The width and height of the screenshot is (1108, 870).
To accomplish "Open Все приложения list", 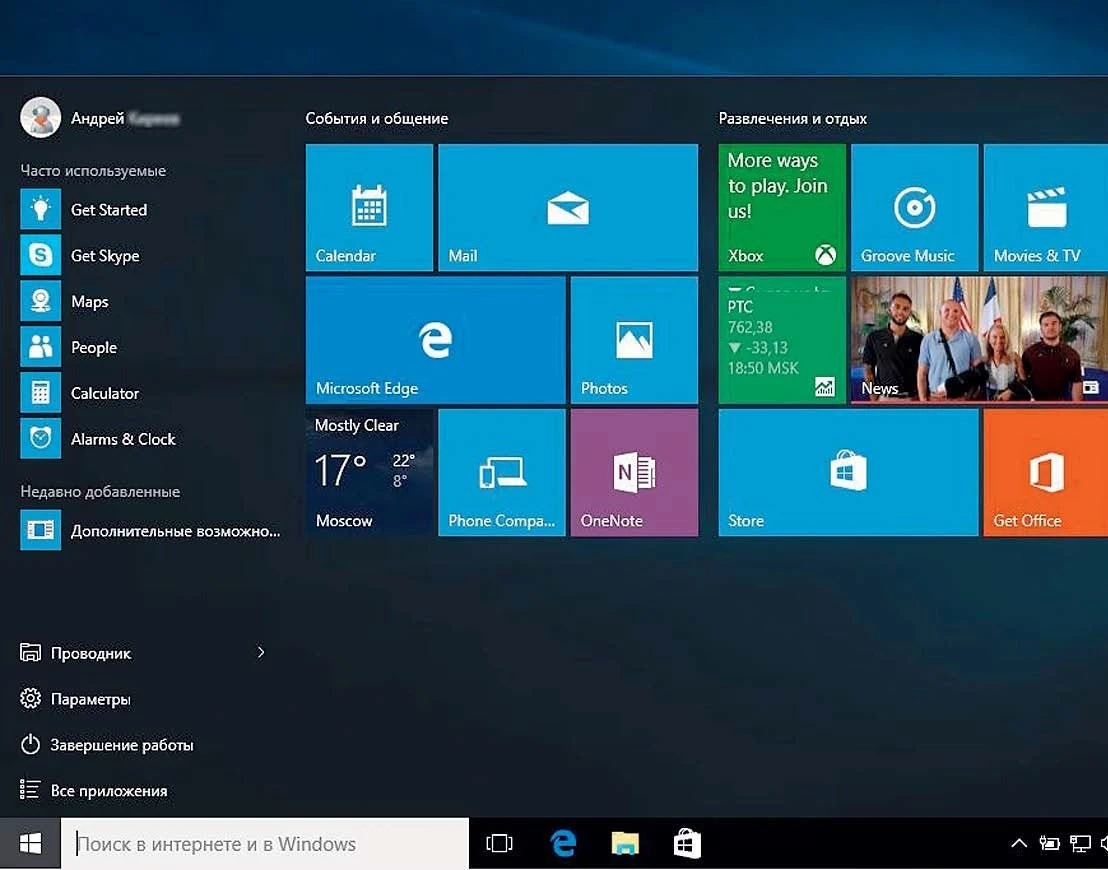I will [x=108, y=791].
